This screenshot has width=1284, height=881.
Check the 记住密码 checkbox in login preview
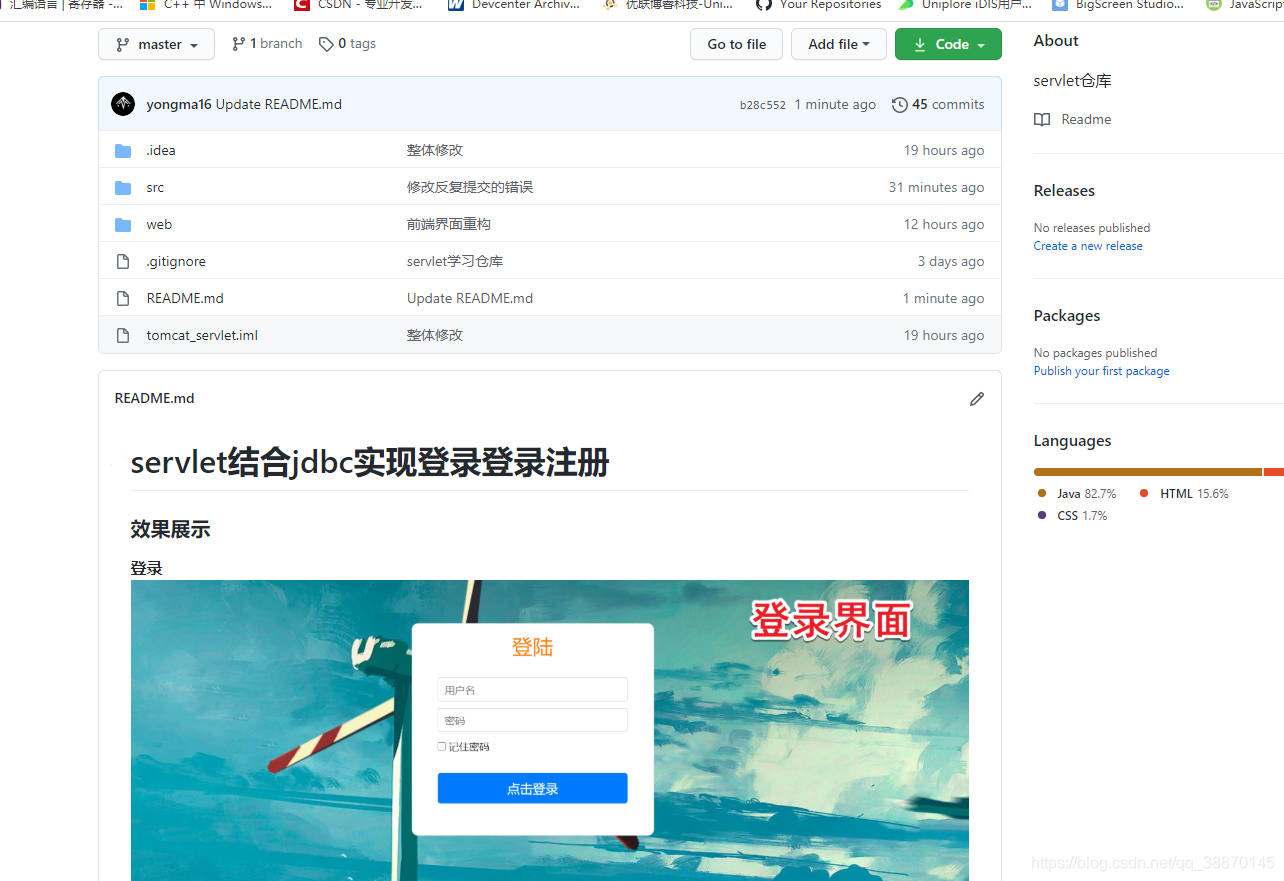click(x=441, y=746)
